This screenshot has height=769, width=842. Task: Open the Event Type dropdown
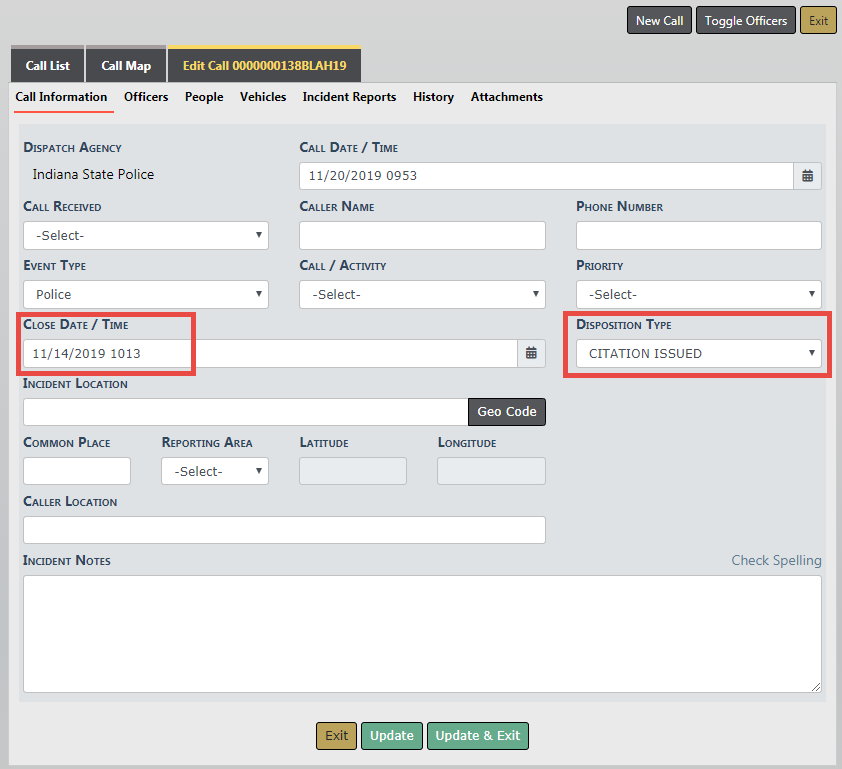(x=146, y=295)
